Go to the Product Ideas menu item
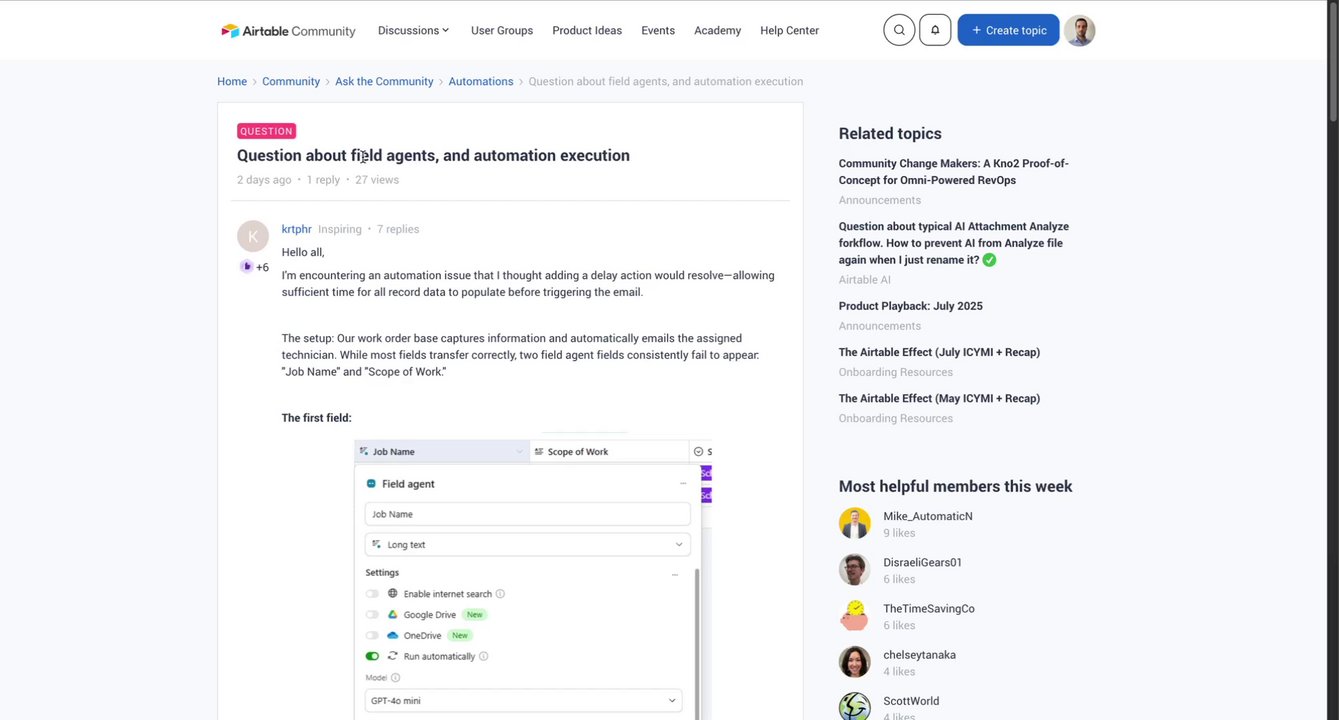 click(587, 31)
